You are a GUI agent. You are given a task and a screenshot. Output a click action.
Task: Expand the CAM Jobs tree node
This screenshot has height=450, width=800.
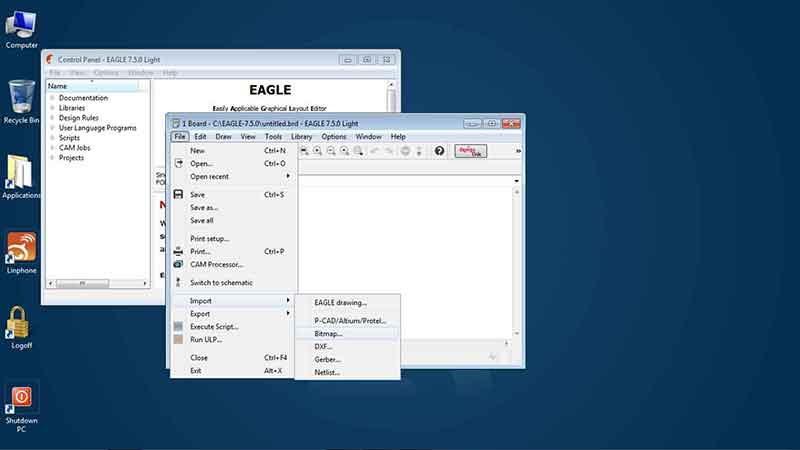[52, 148]
